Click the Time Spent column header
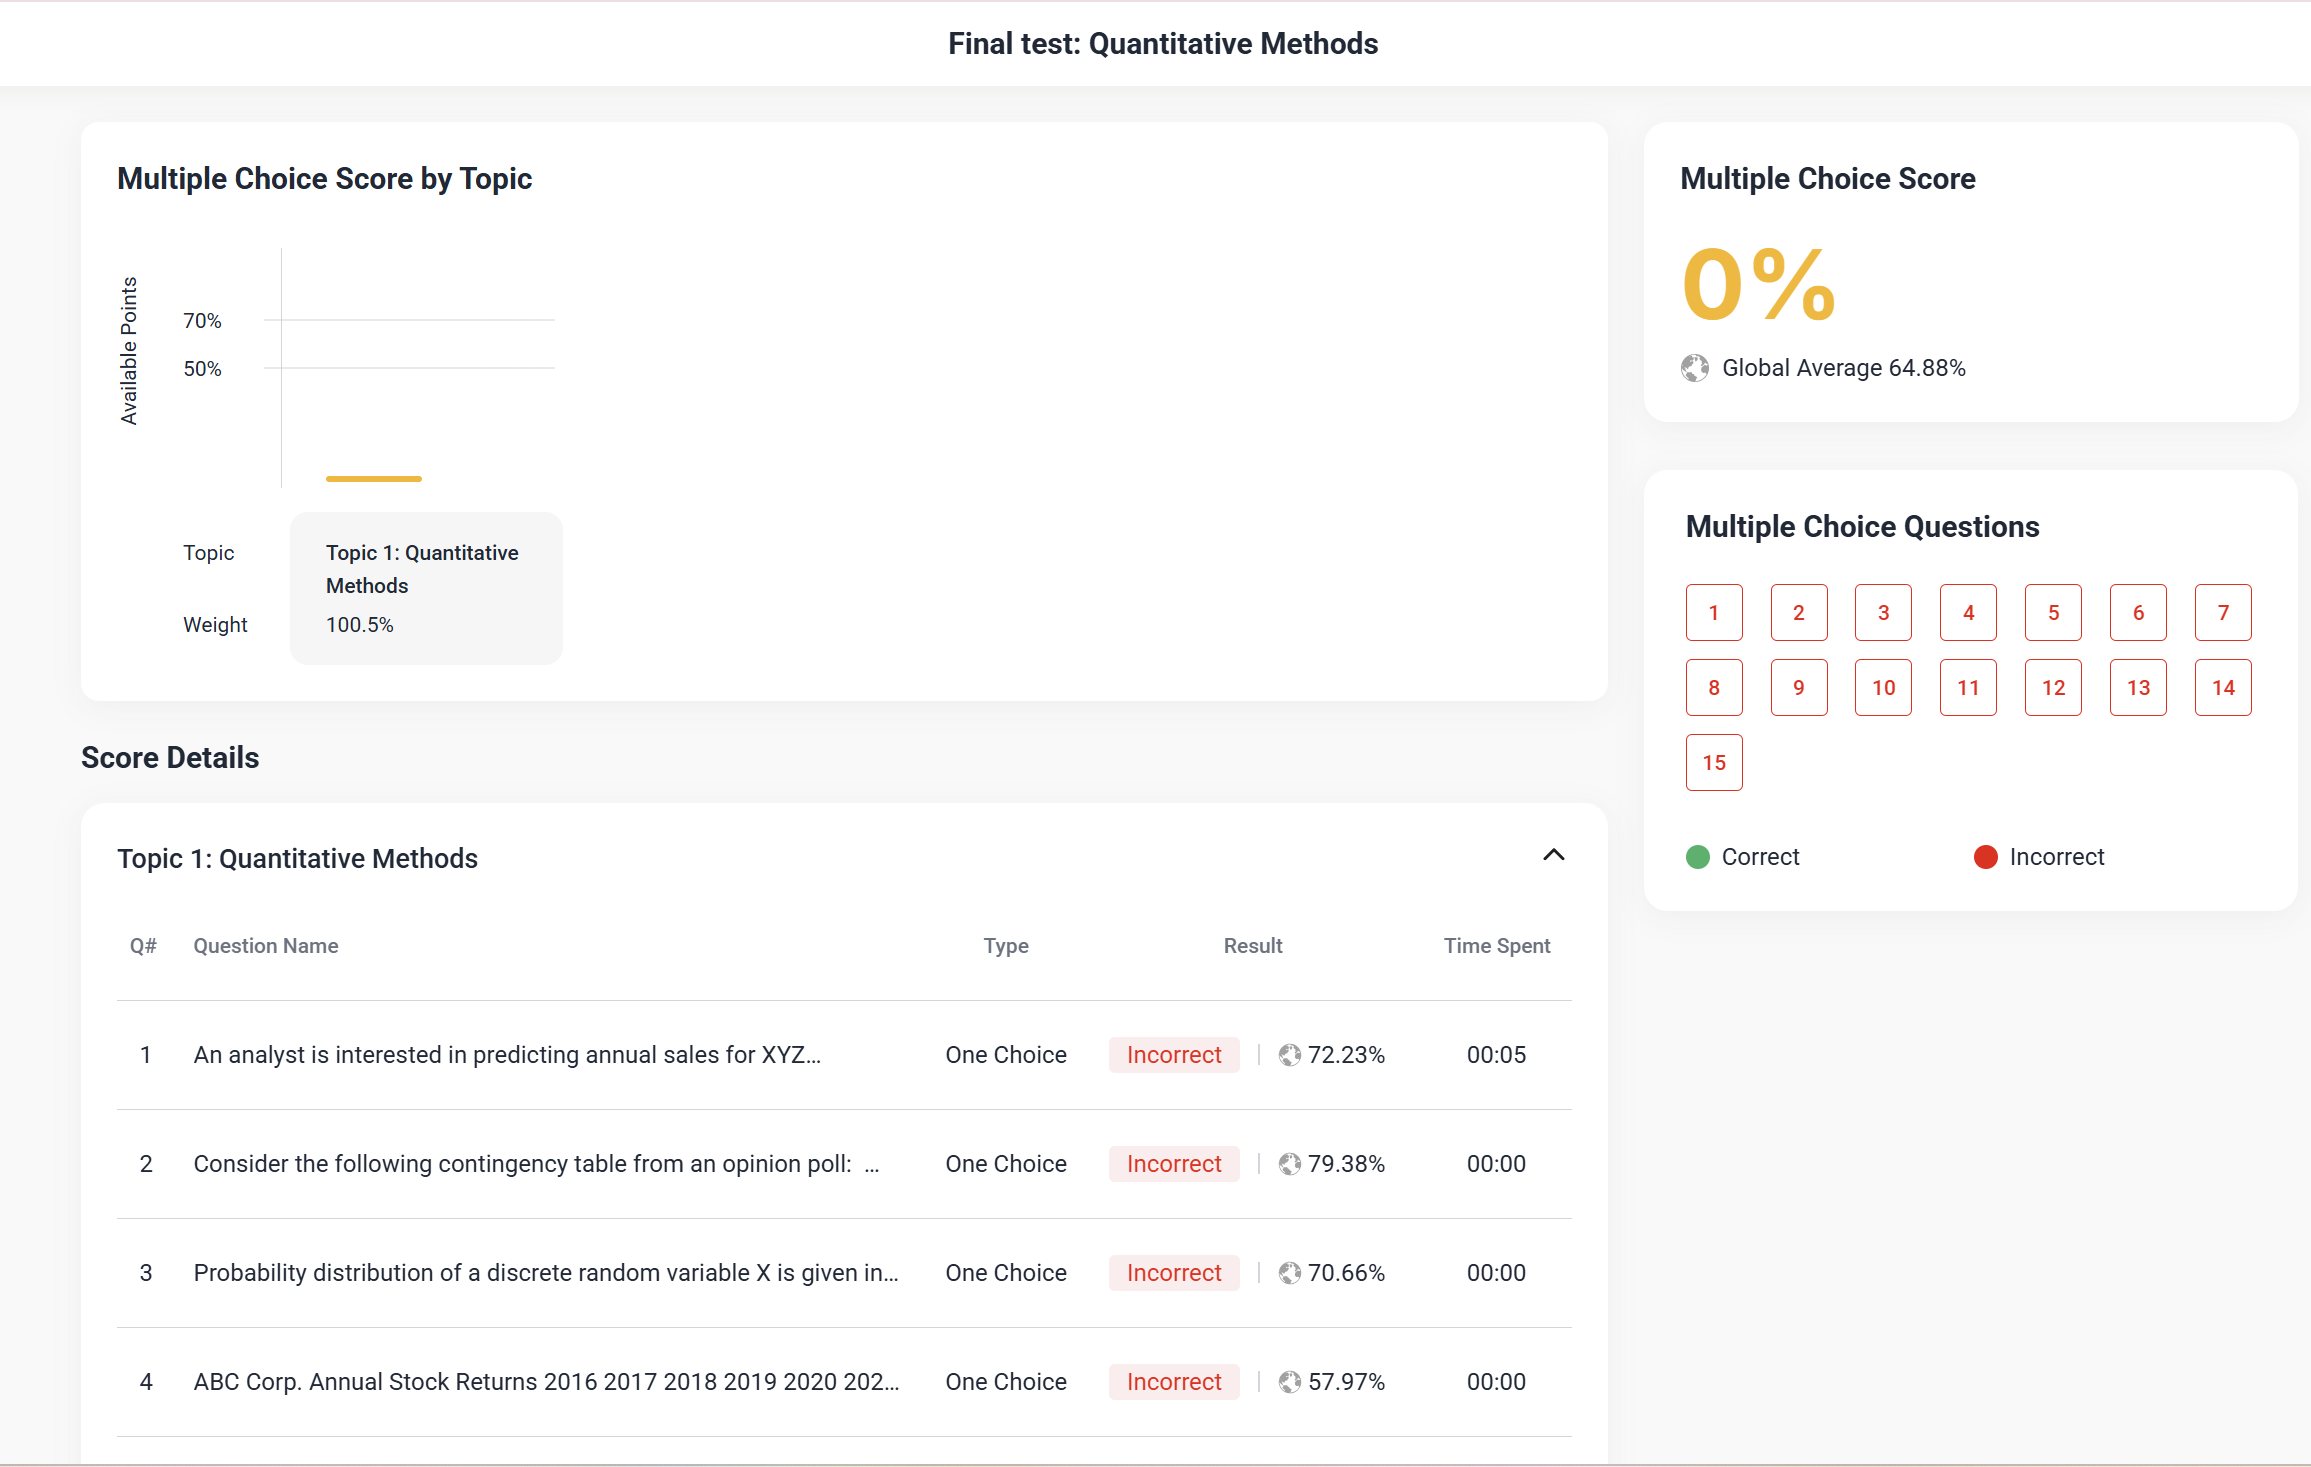This screenshot has height=1467, width=2311. (1496, 946)
